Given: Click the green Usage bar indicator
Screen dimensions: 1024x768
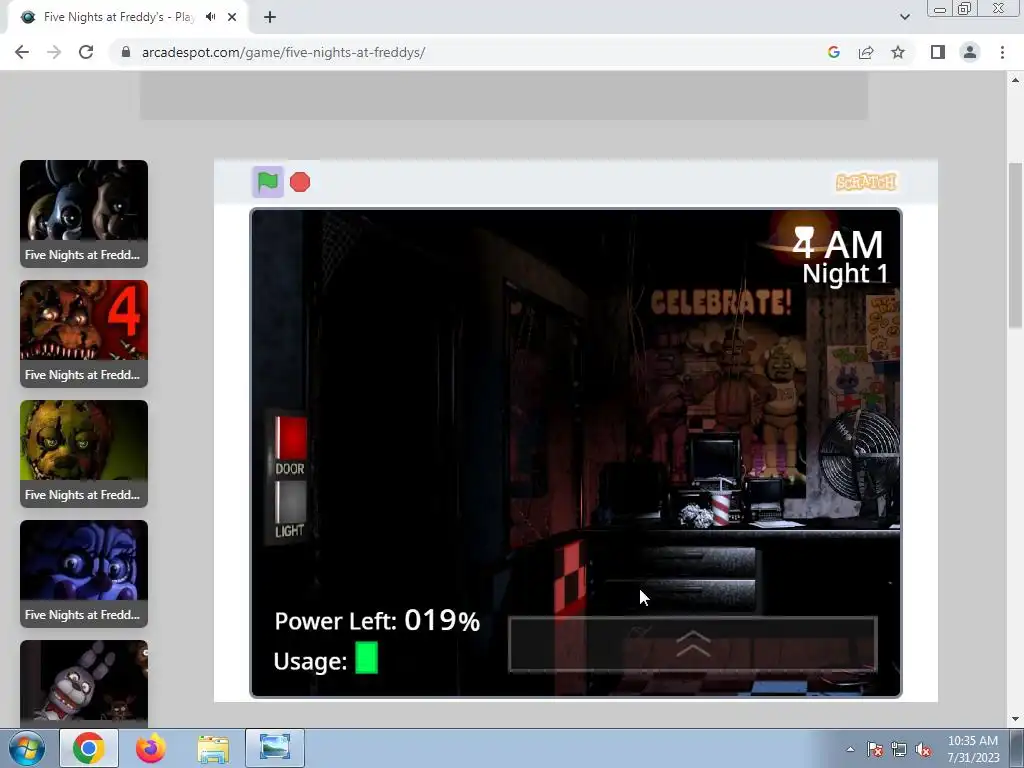Looking at the screenshot, I should click(x=366, y=658).
